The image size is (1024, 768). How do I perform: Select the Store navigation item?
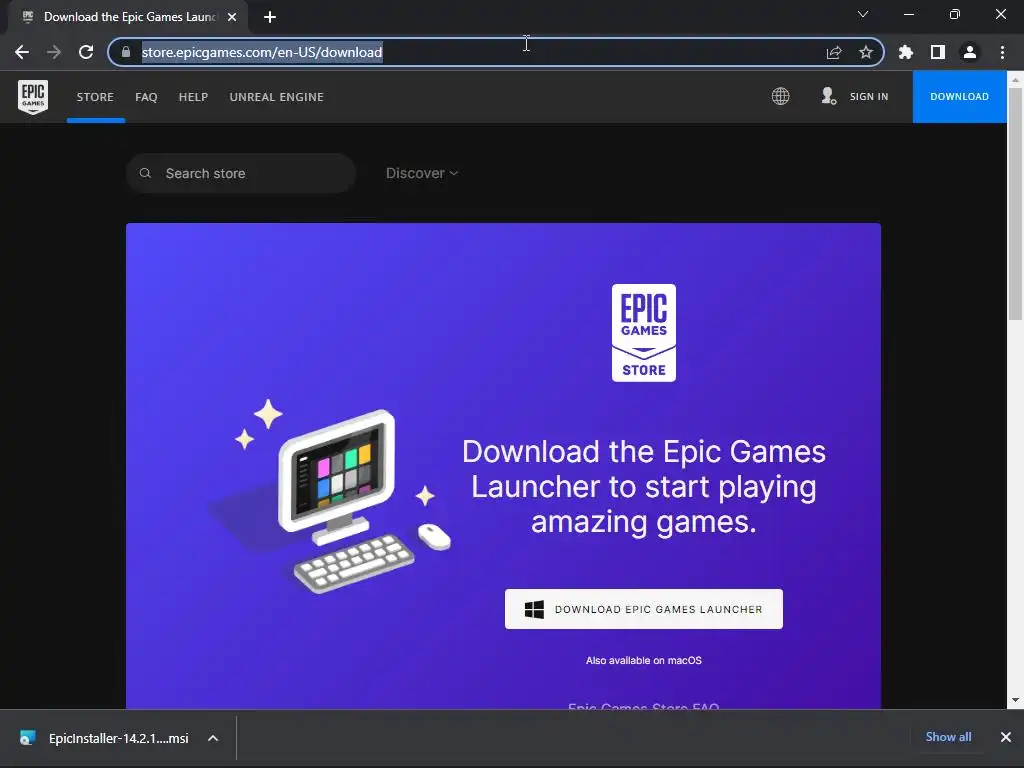95,97
